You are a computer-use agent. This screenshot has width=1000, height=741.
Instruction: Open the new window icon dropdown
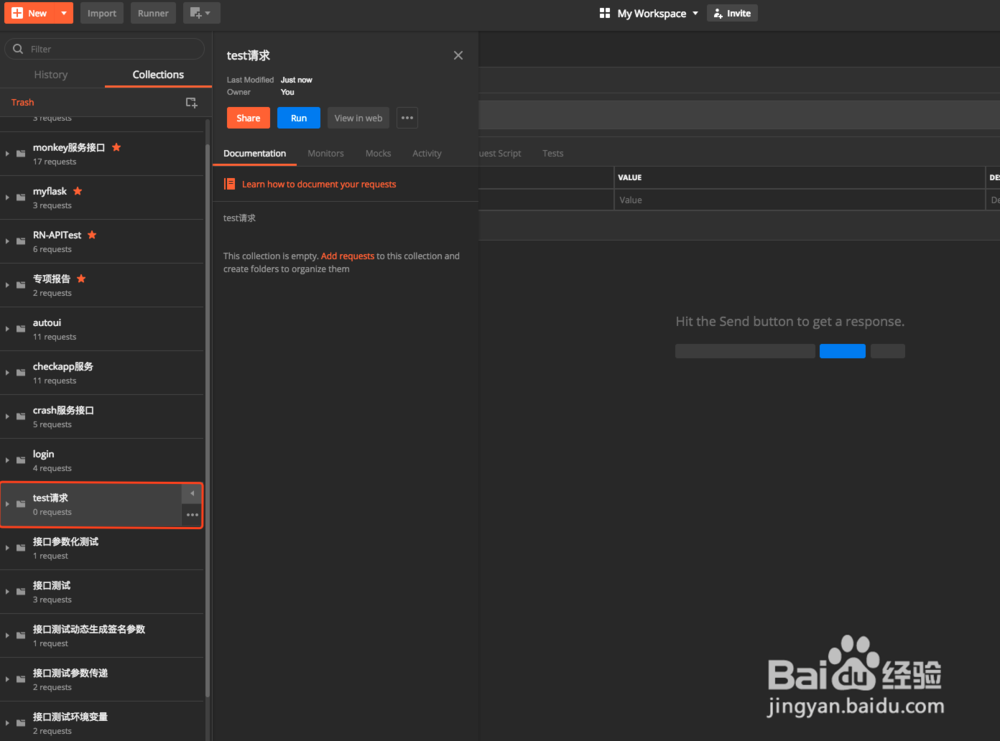tap(201, 13)
